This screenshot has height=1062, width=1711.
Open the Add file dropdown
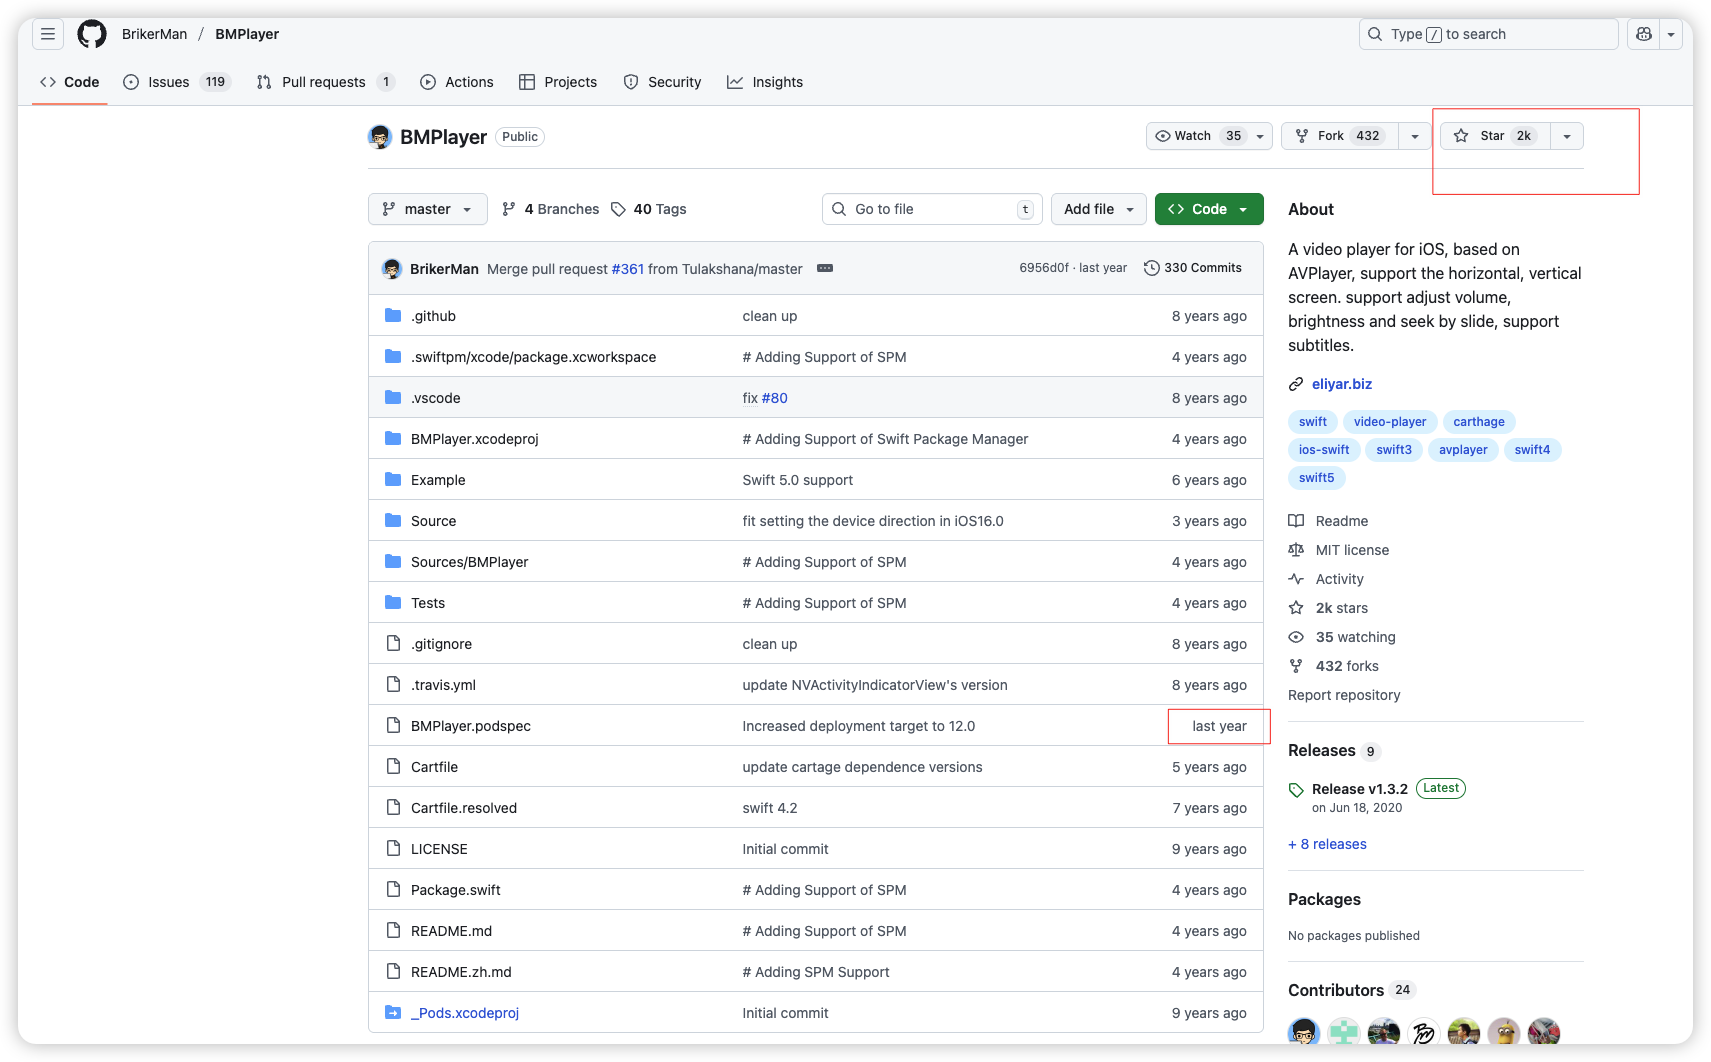(x=1099, y=209)
